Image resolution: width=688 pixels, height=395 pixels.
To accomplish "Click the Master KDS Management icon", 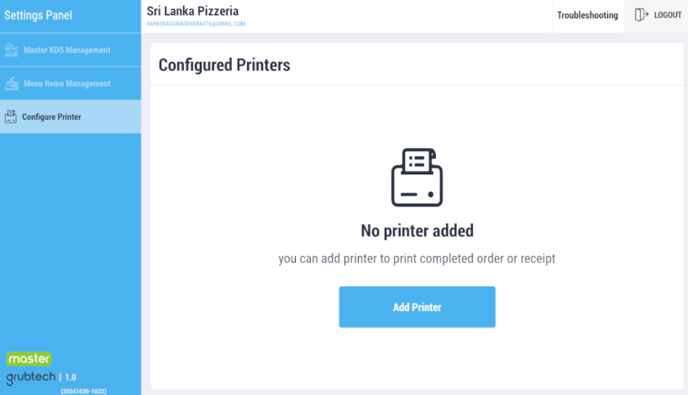I will click(x=11, y=50).
